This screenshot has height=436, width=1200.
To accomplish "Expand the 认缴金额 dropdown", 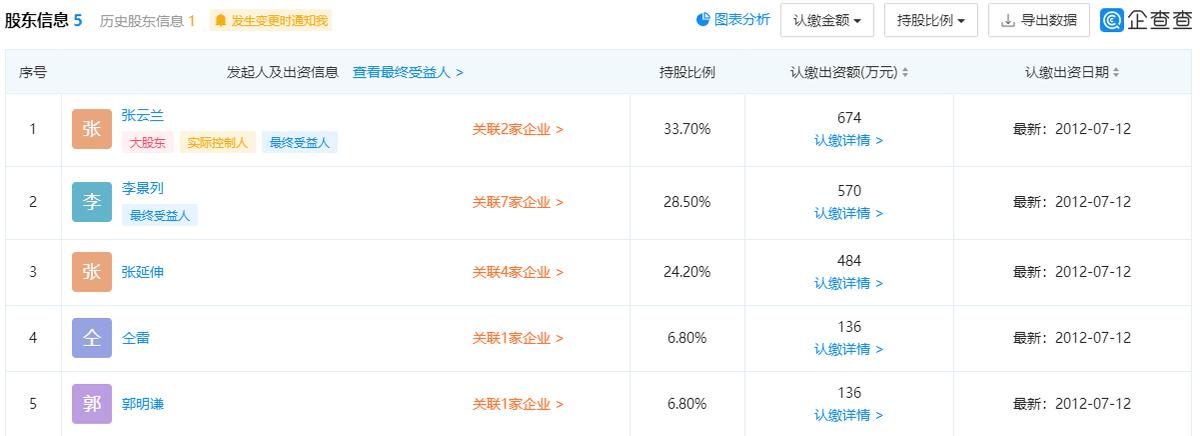I will pos(827,21).
